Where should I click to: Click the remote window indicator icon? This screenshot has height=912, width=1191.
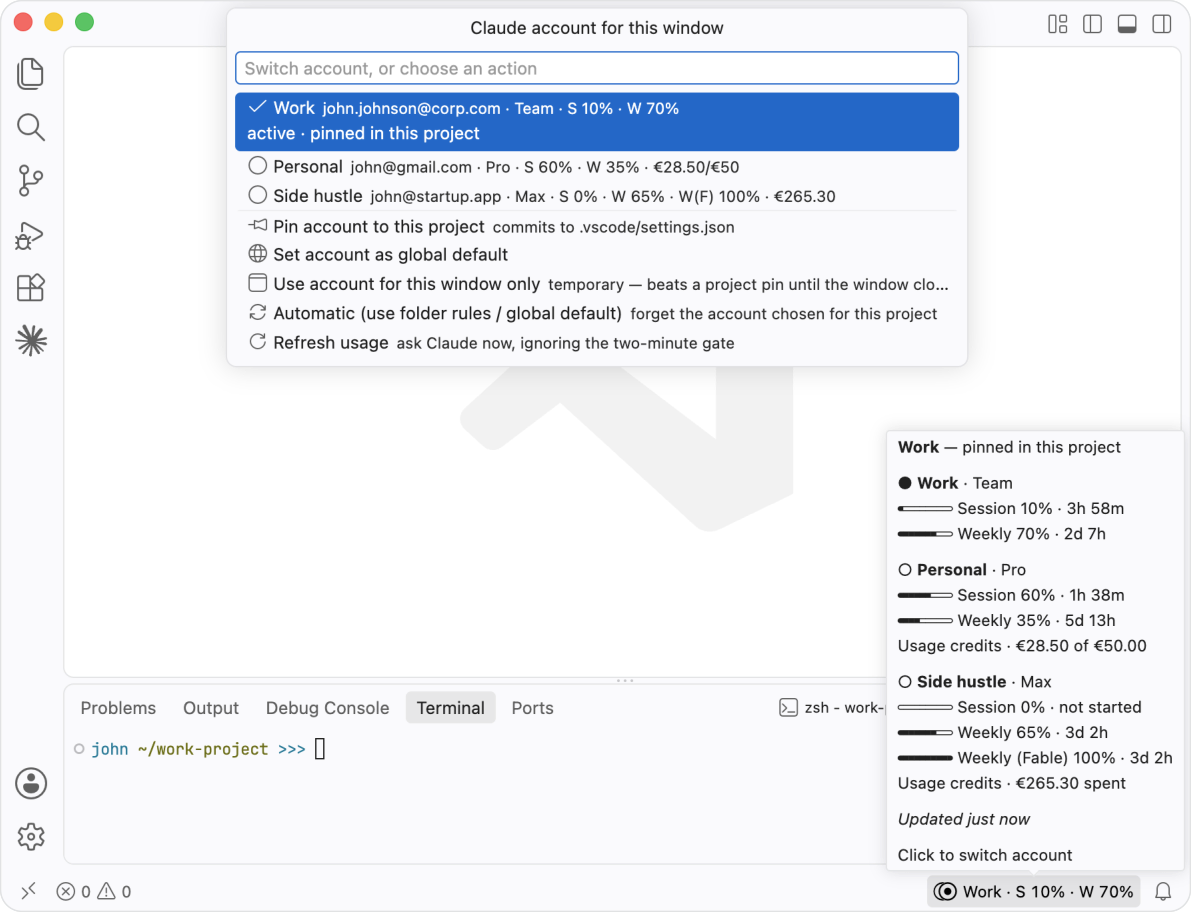click(x=29, y=891)
